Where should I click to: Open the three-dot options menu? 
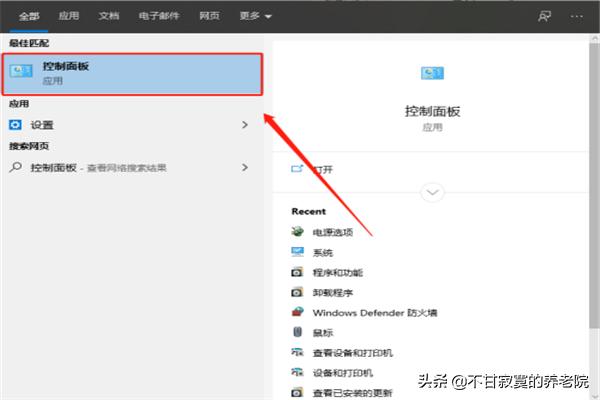[x=576, y=16]
